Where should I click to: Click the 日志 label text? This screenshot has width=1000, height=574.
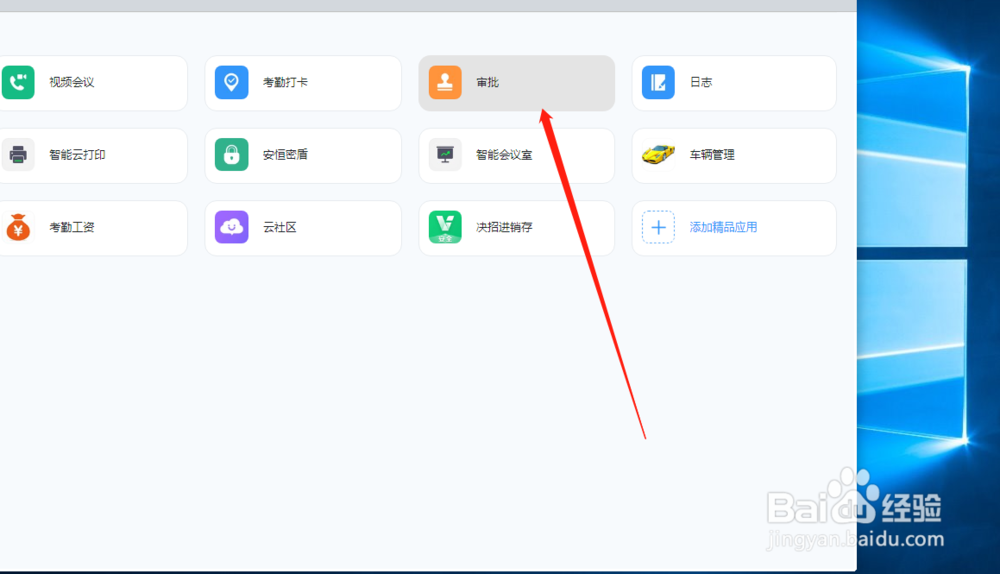[x=701, y=82]
